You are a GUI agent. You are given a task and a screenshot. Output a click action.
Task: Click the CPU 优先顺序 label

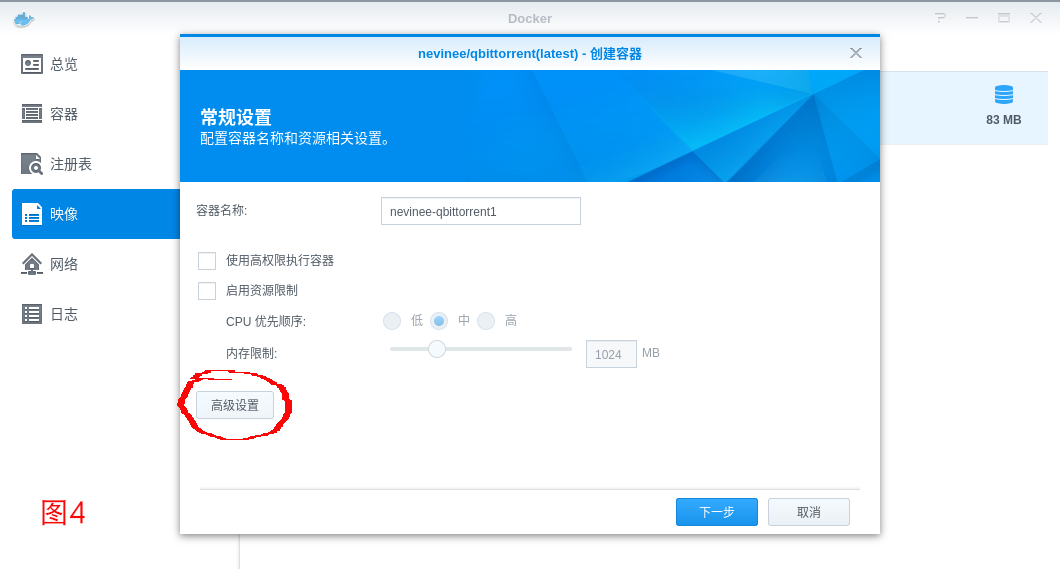(x=266, y=322)
